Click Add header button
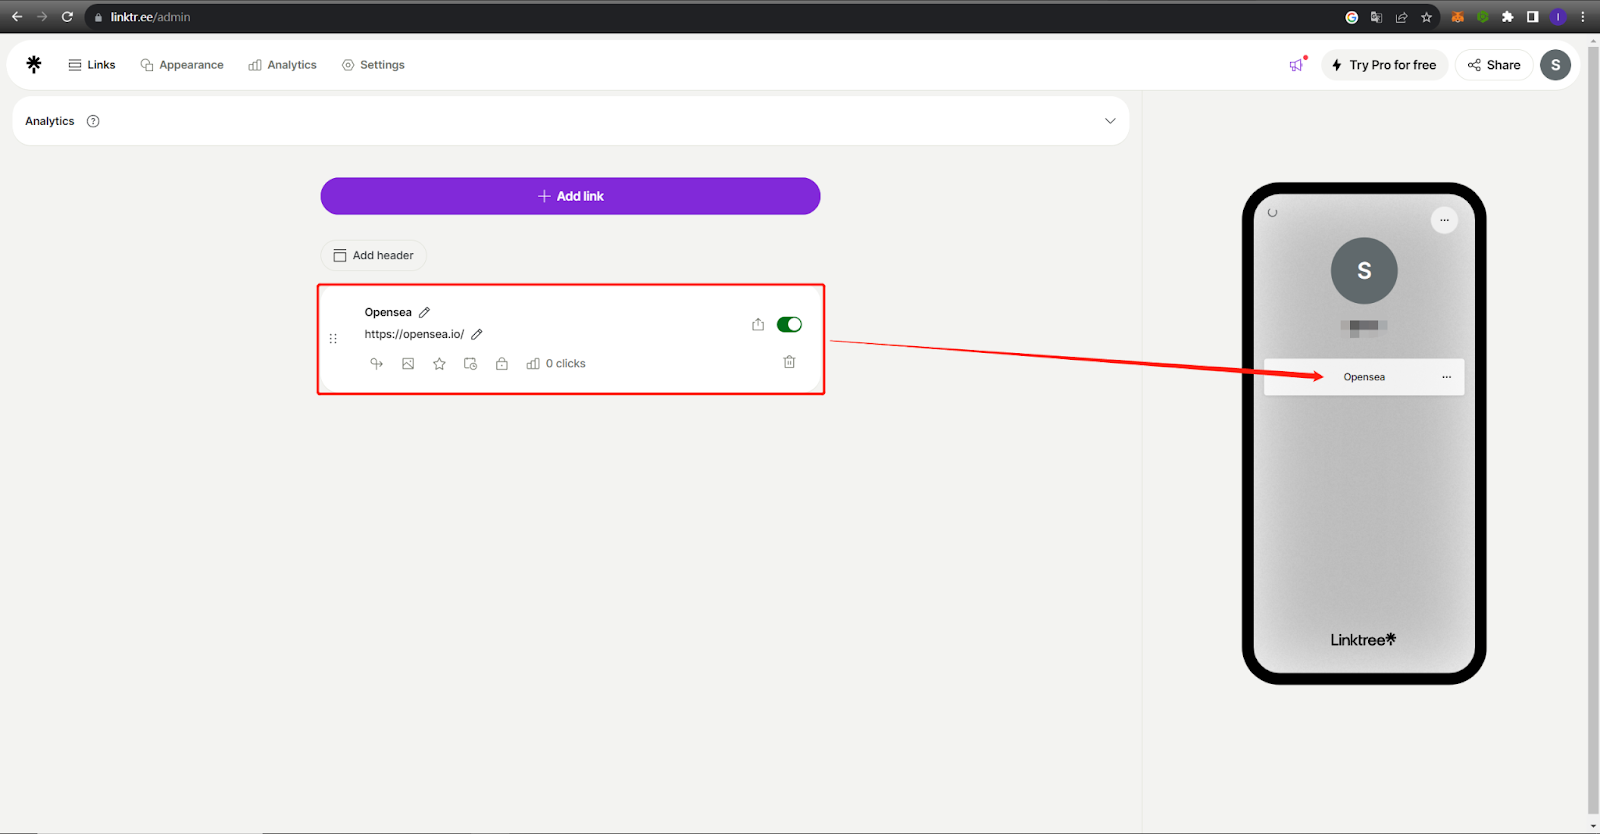Viewport: 1600px width, 834px height. [x=373, y=255]
